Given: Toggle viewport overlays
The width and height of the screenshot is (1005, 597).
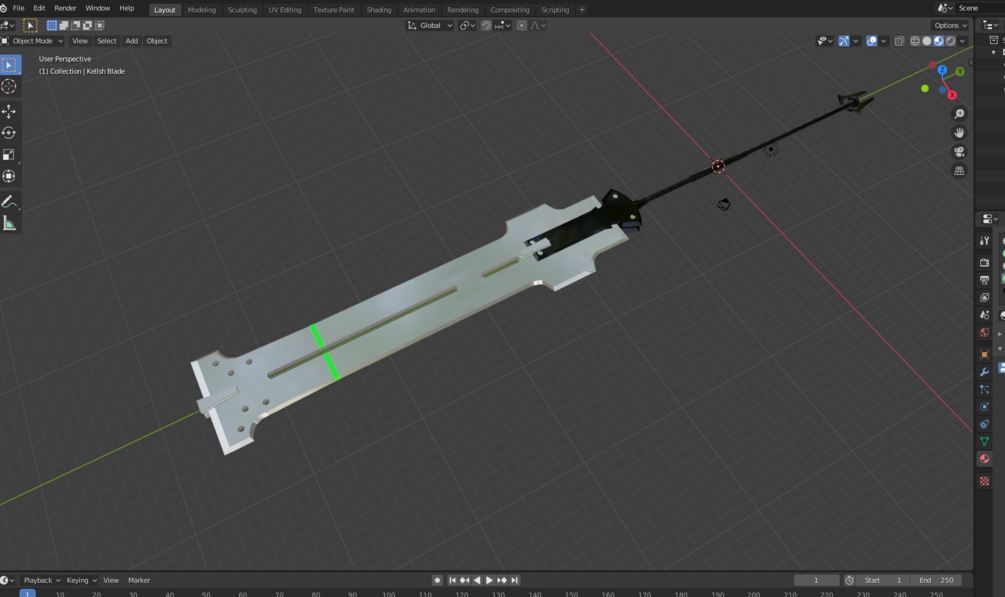Looking at the screenshot, I should click(872, 41).
